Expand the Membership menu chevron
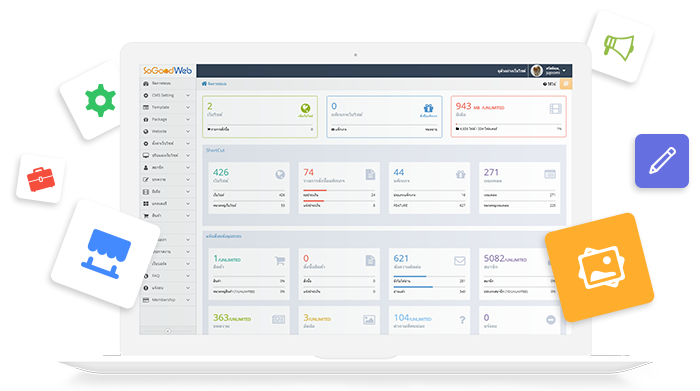 point(188,300)
